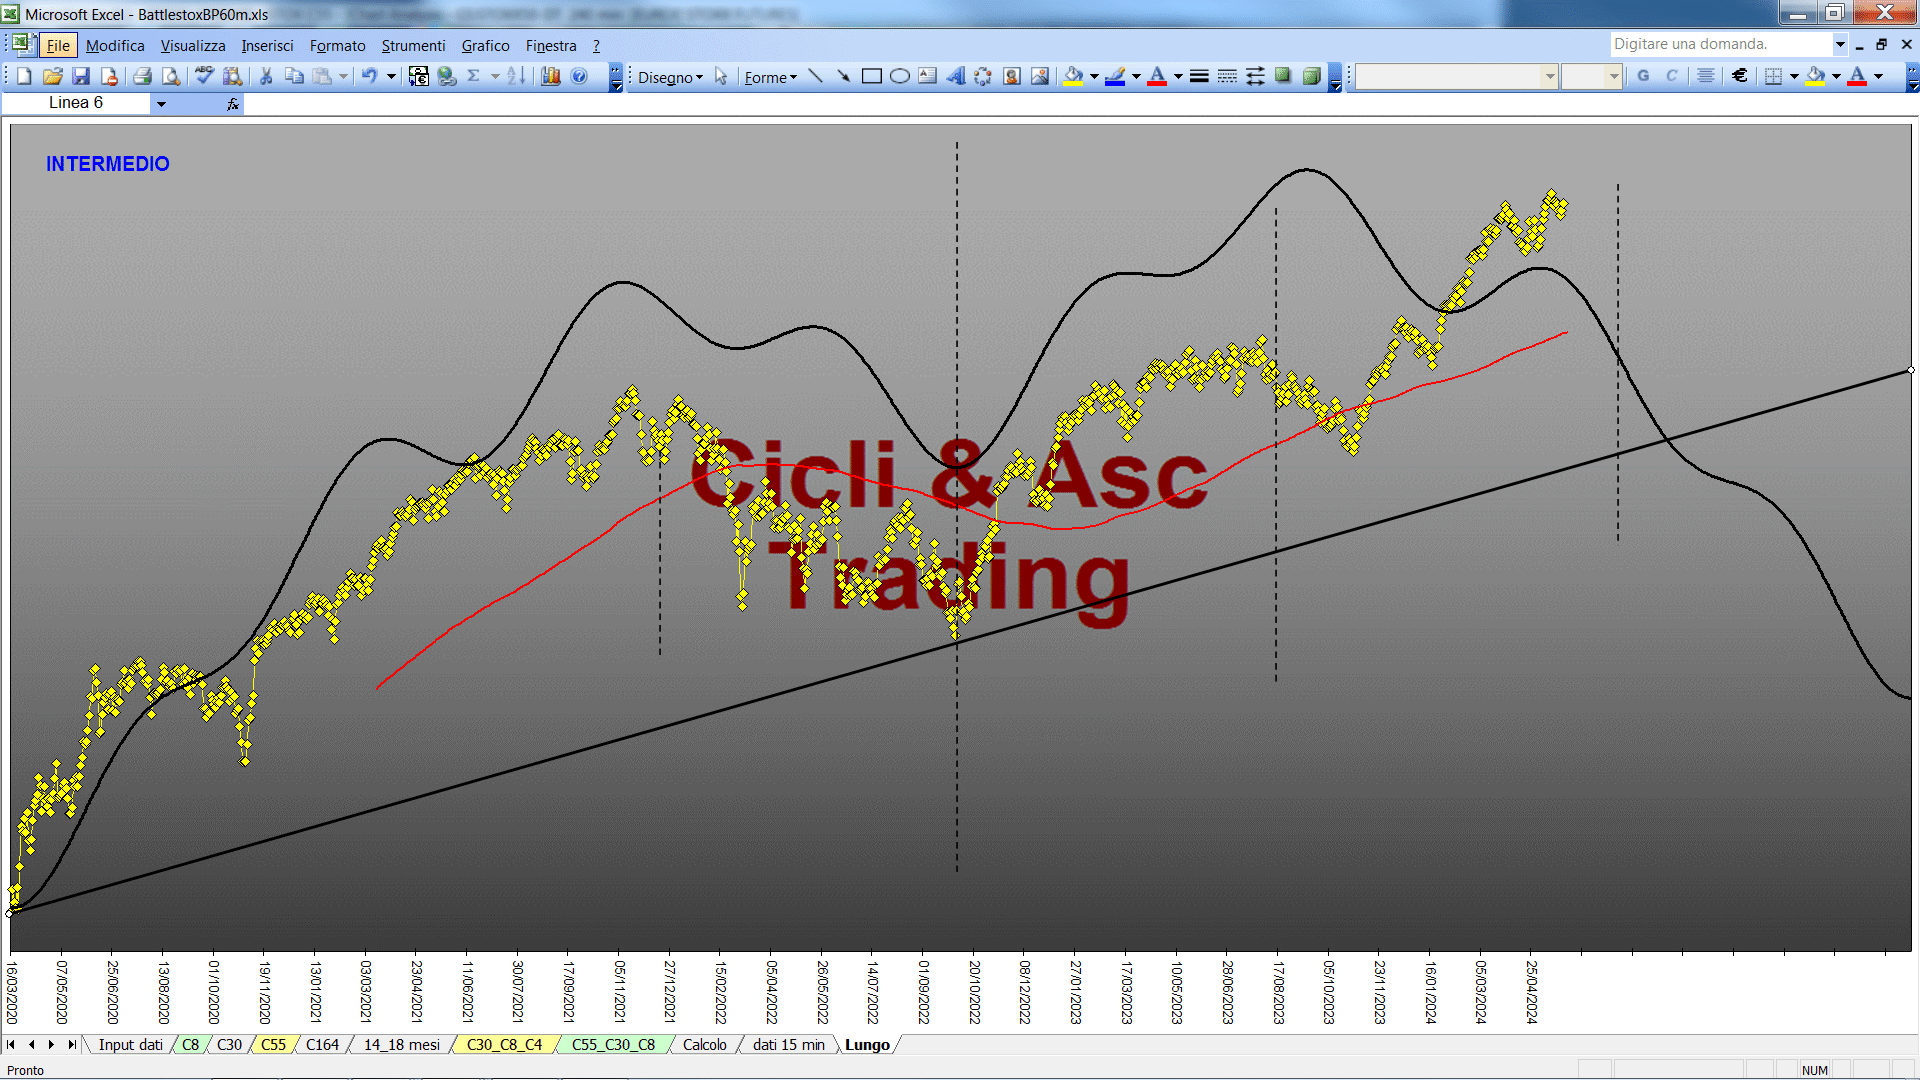This screenshot has width=1920, height=1080.
Task: Expand the Name Box dropdown arrow
Action: click(x=161, y=103)
